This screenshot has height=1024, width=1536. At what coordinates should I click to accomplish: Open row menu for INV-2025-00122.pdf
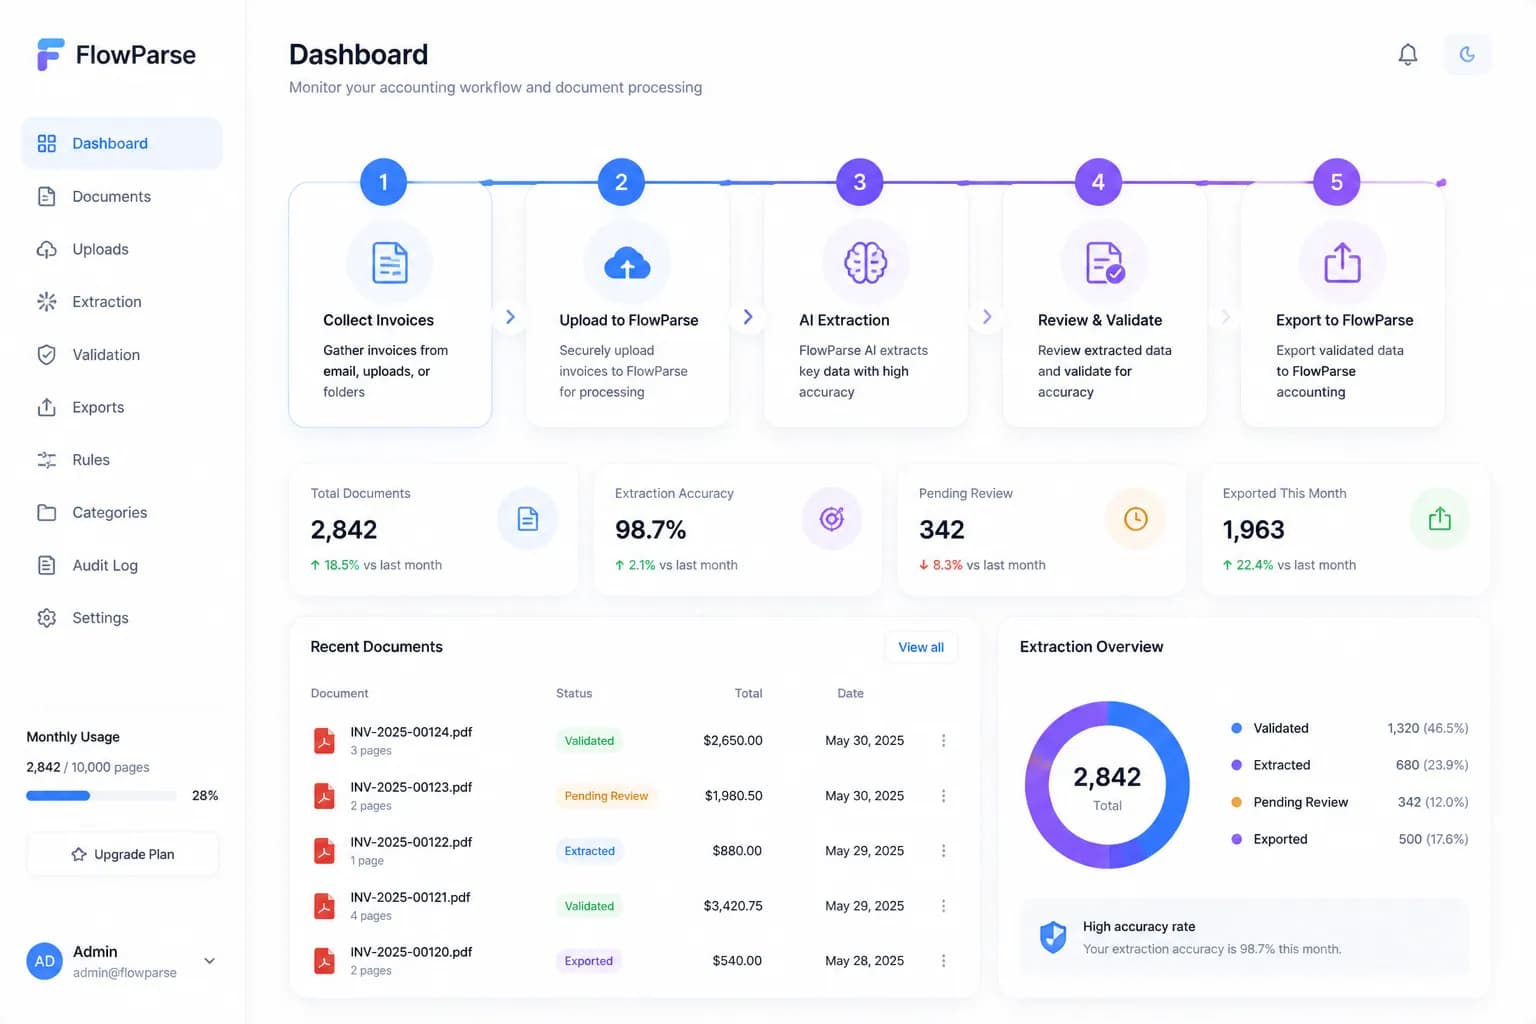click(943, 851)
